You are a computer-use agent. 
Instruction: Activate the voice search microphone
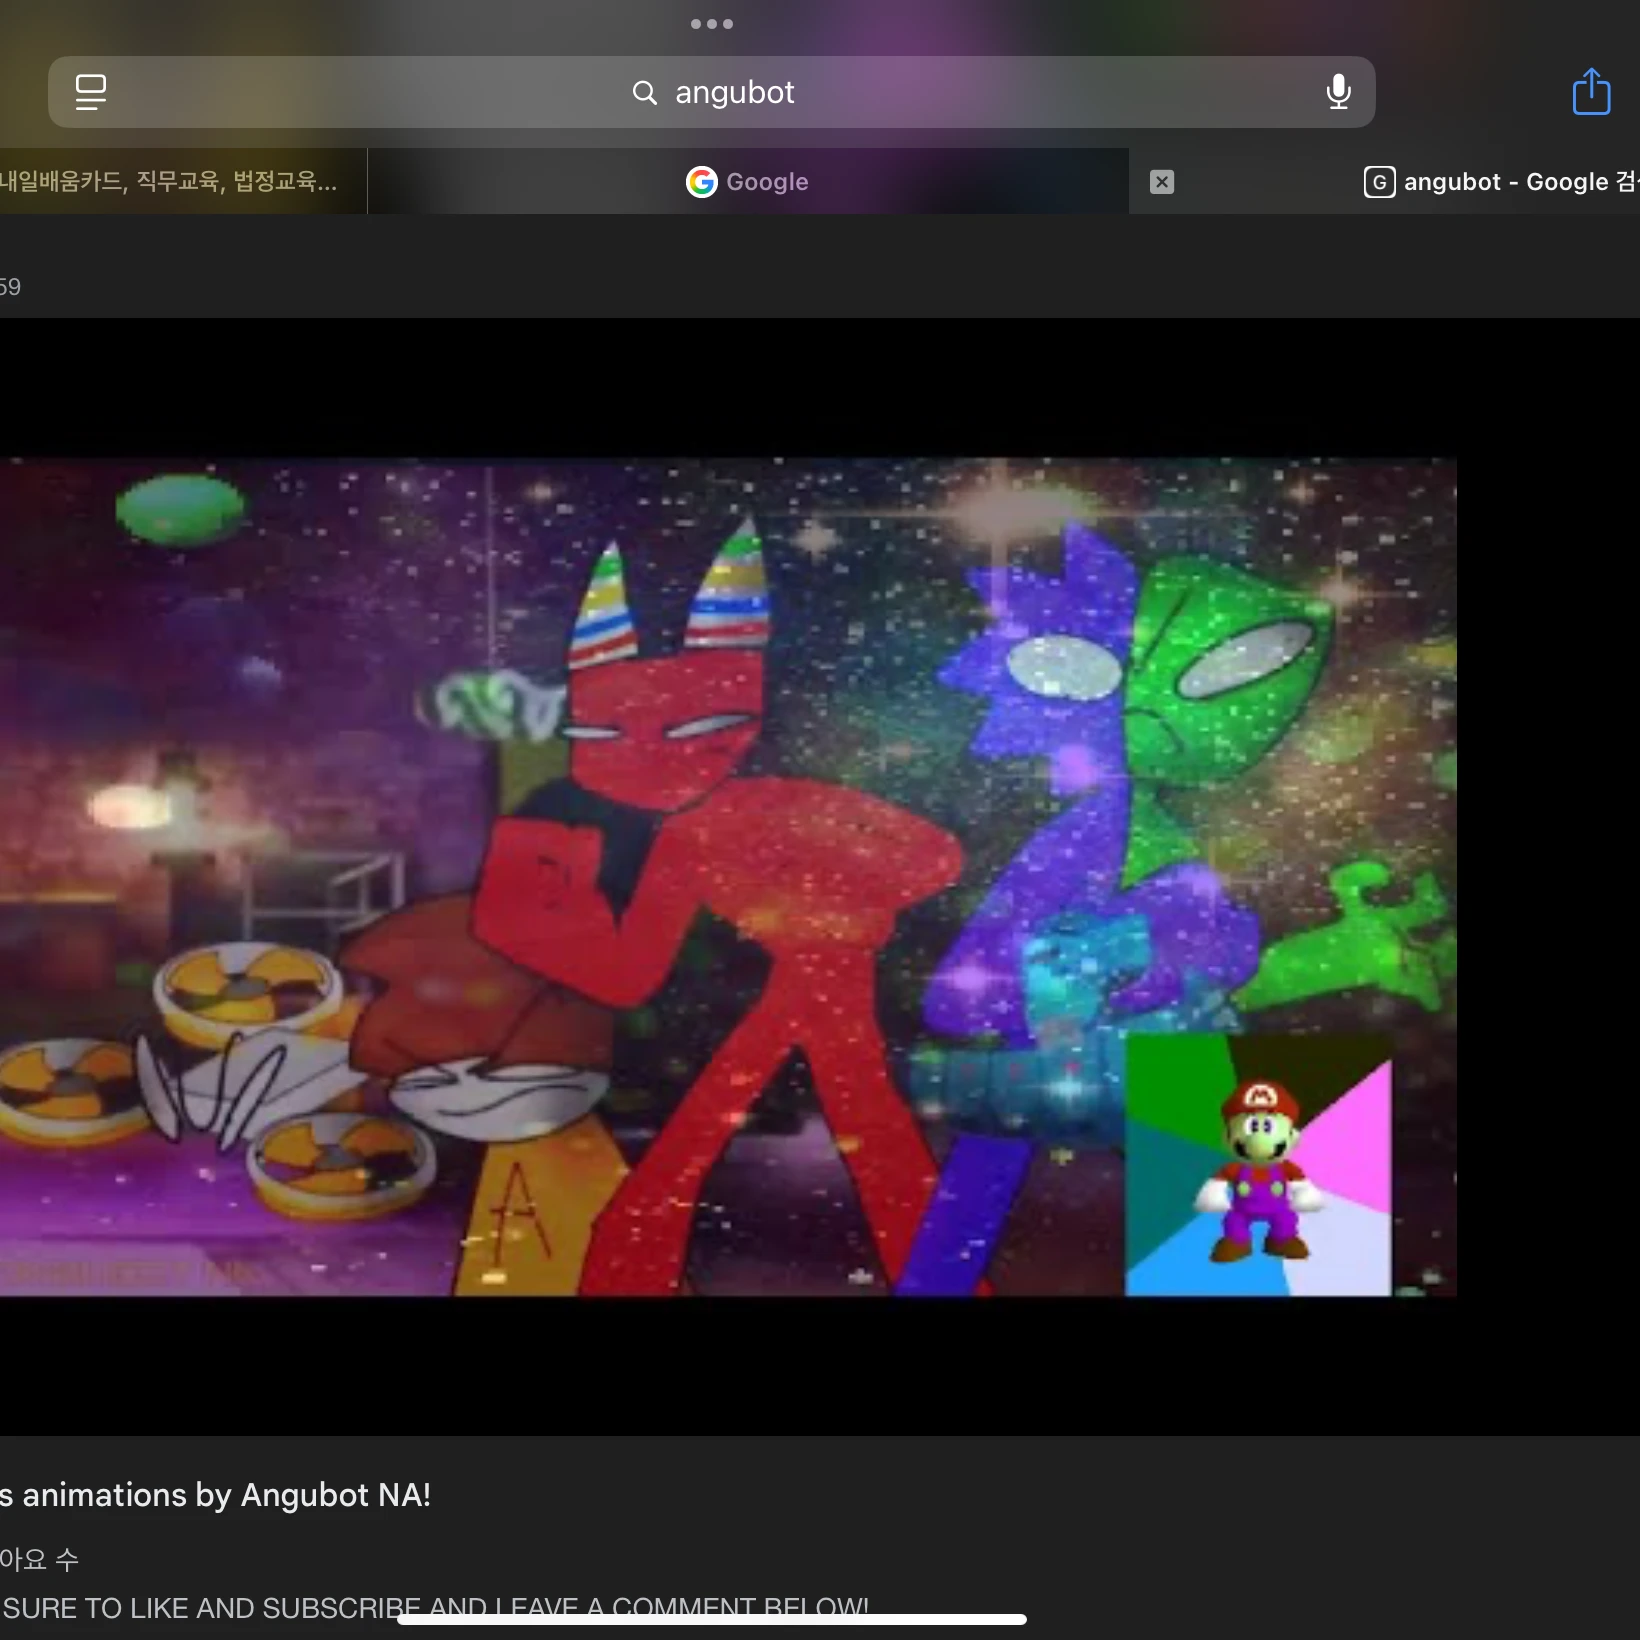pyautogui.click(x=1338, y=92)
